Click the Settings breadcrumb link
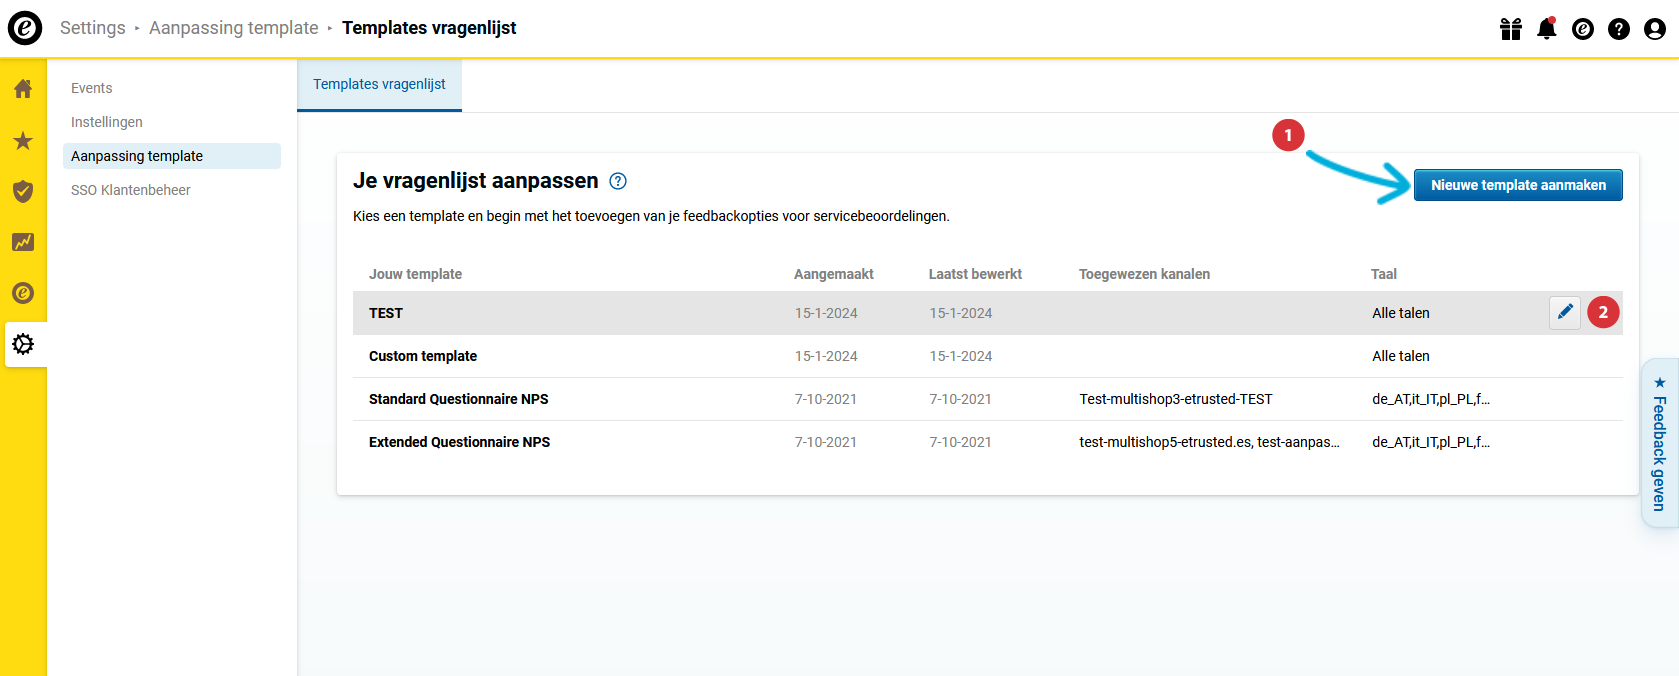This screenshot has height=676, width=1679. click(93, 28)
